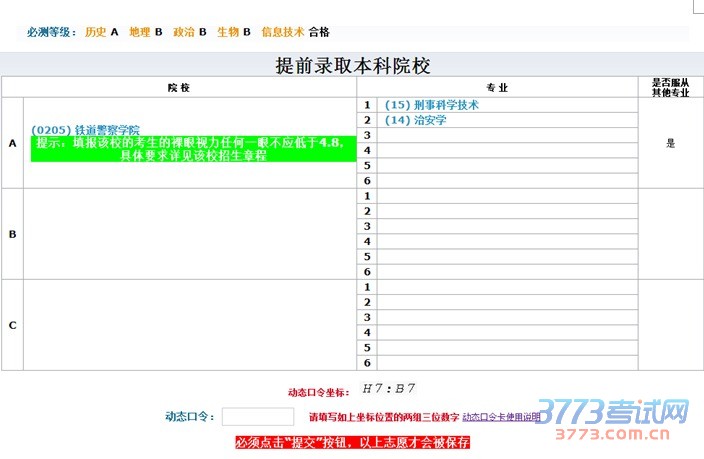Click empty major slot 3 of school A
This screenshot has width=704, height=459.
click(x=507, y=135)
